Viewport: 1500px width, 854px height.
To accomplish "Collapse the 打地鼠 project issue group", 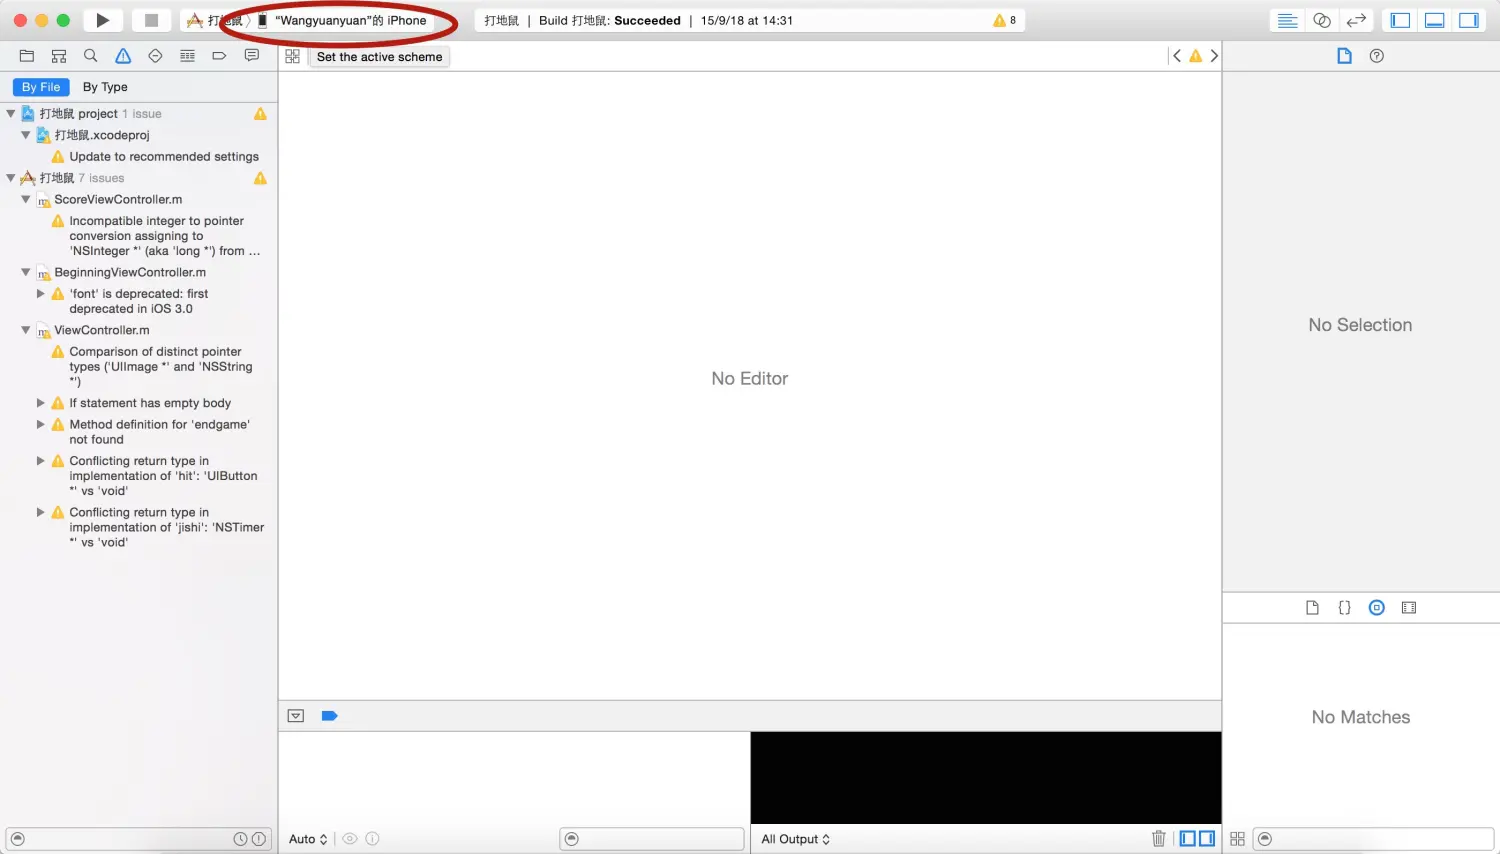I will [11, 114].
